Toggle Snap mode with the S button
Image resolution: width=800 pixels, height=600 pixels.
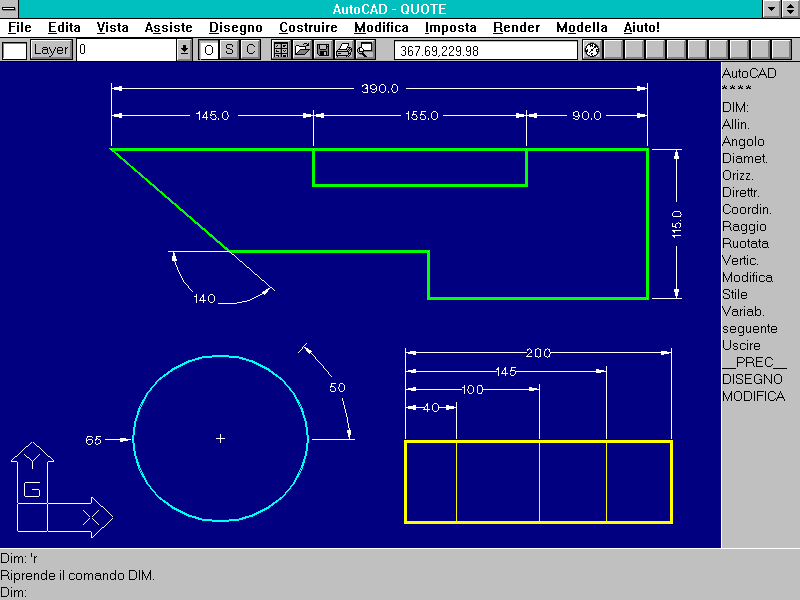tap(230, 50)
